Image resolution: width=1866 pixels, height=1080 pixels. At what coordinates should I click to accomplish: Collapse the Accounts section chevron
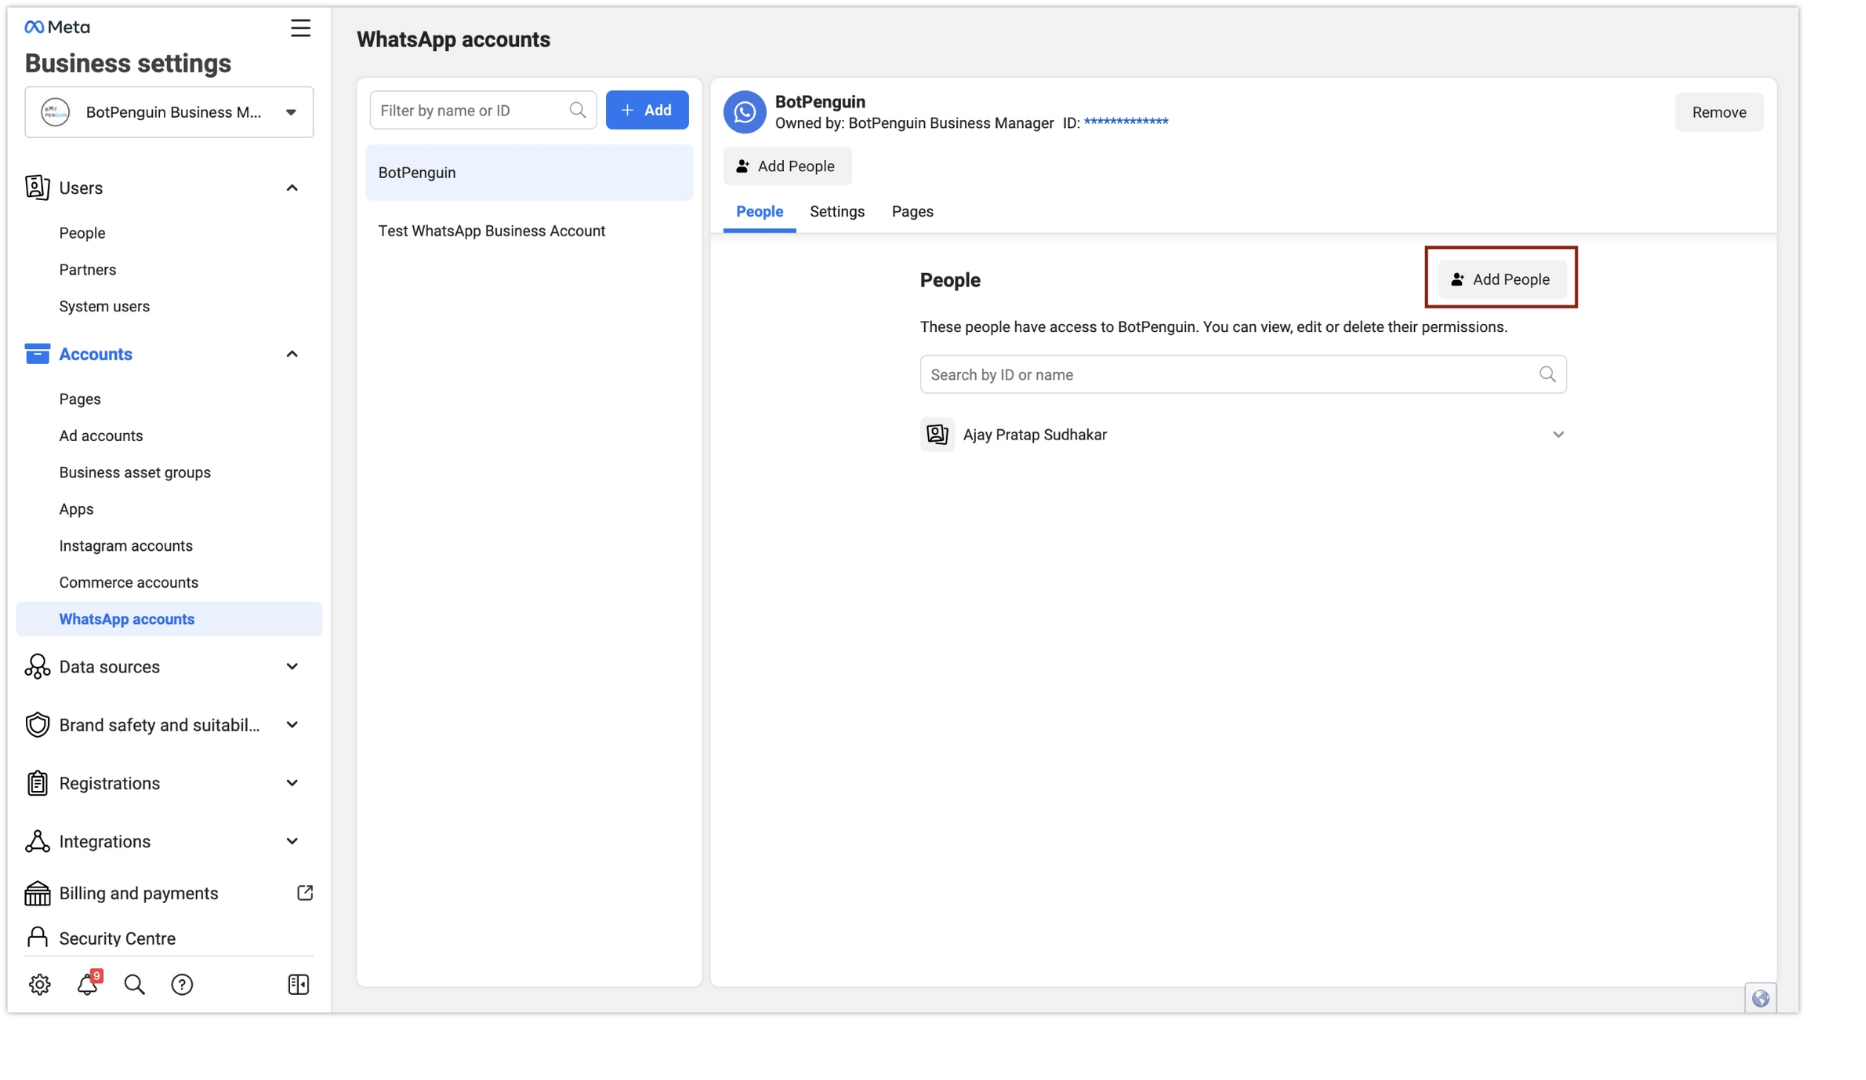[292, 354]
